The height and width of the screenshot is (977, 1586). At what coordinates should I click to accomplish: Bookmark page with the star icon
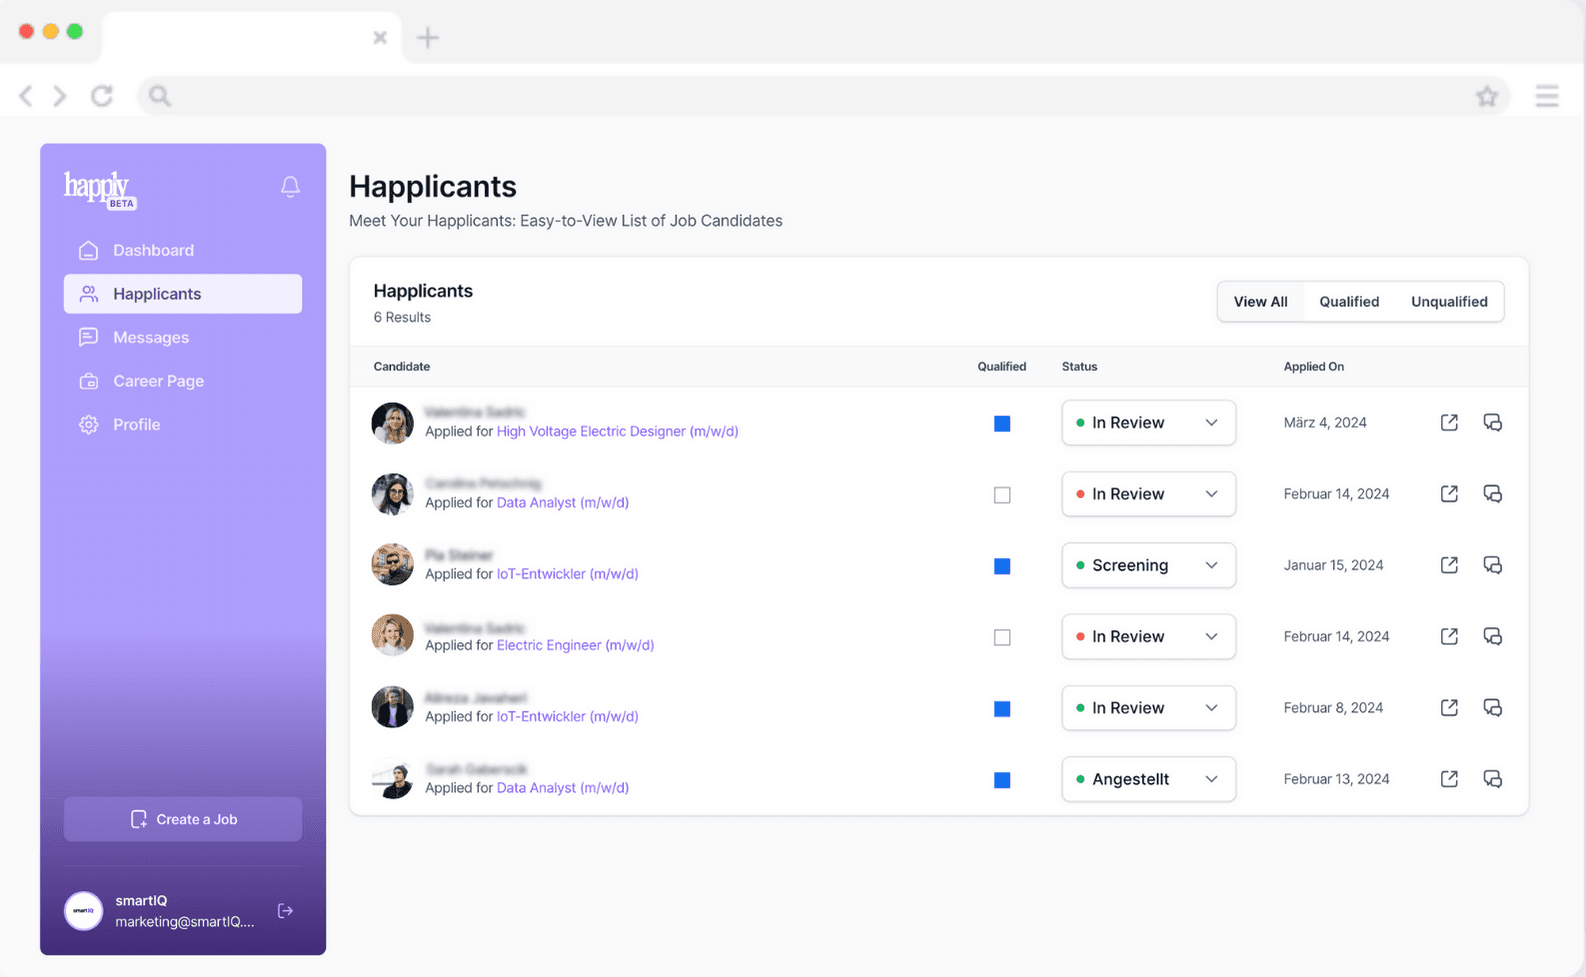(x=1486, y=96)
